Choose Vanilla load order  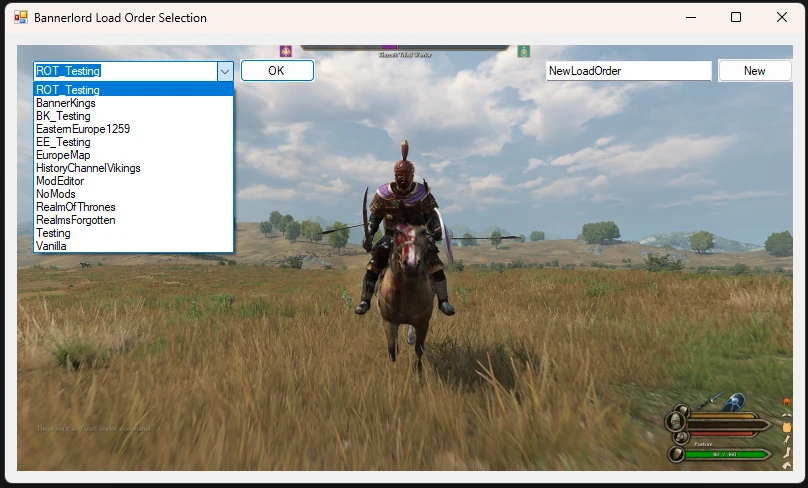click(133, 246)
